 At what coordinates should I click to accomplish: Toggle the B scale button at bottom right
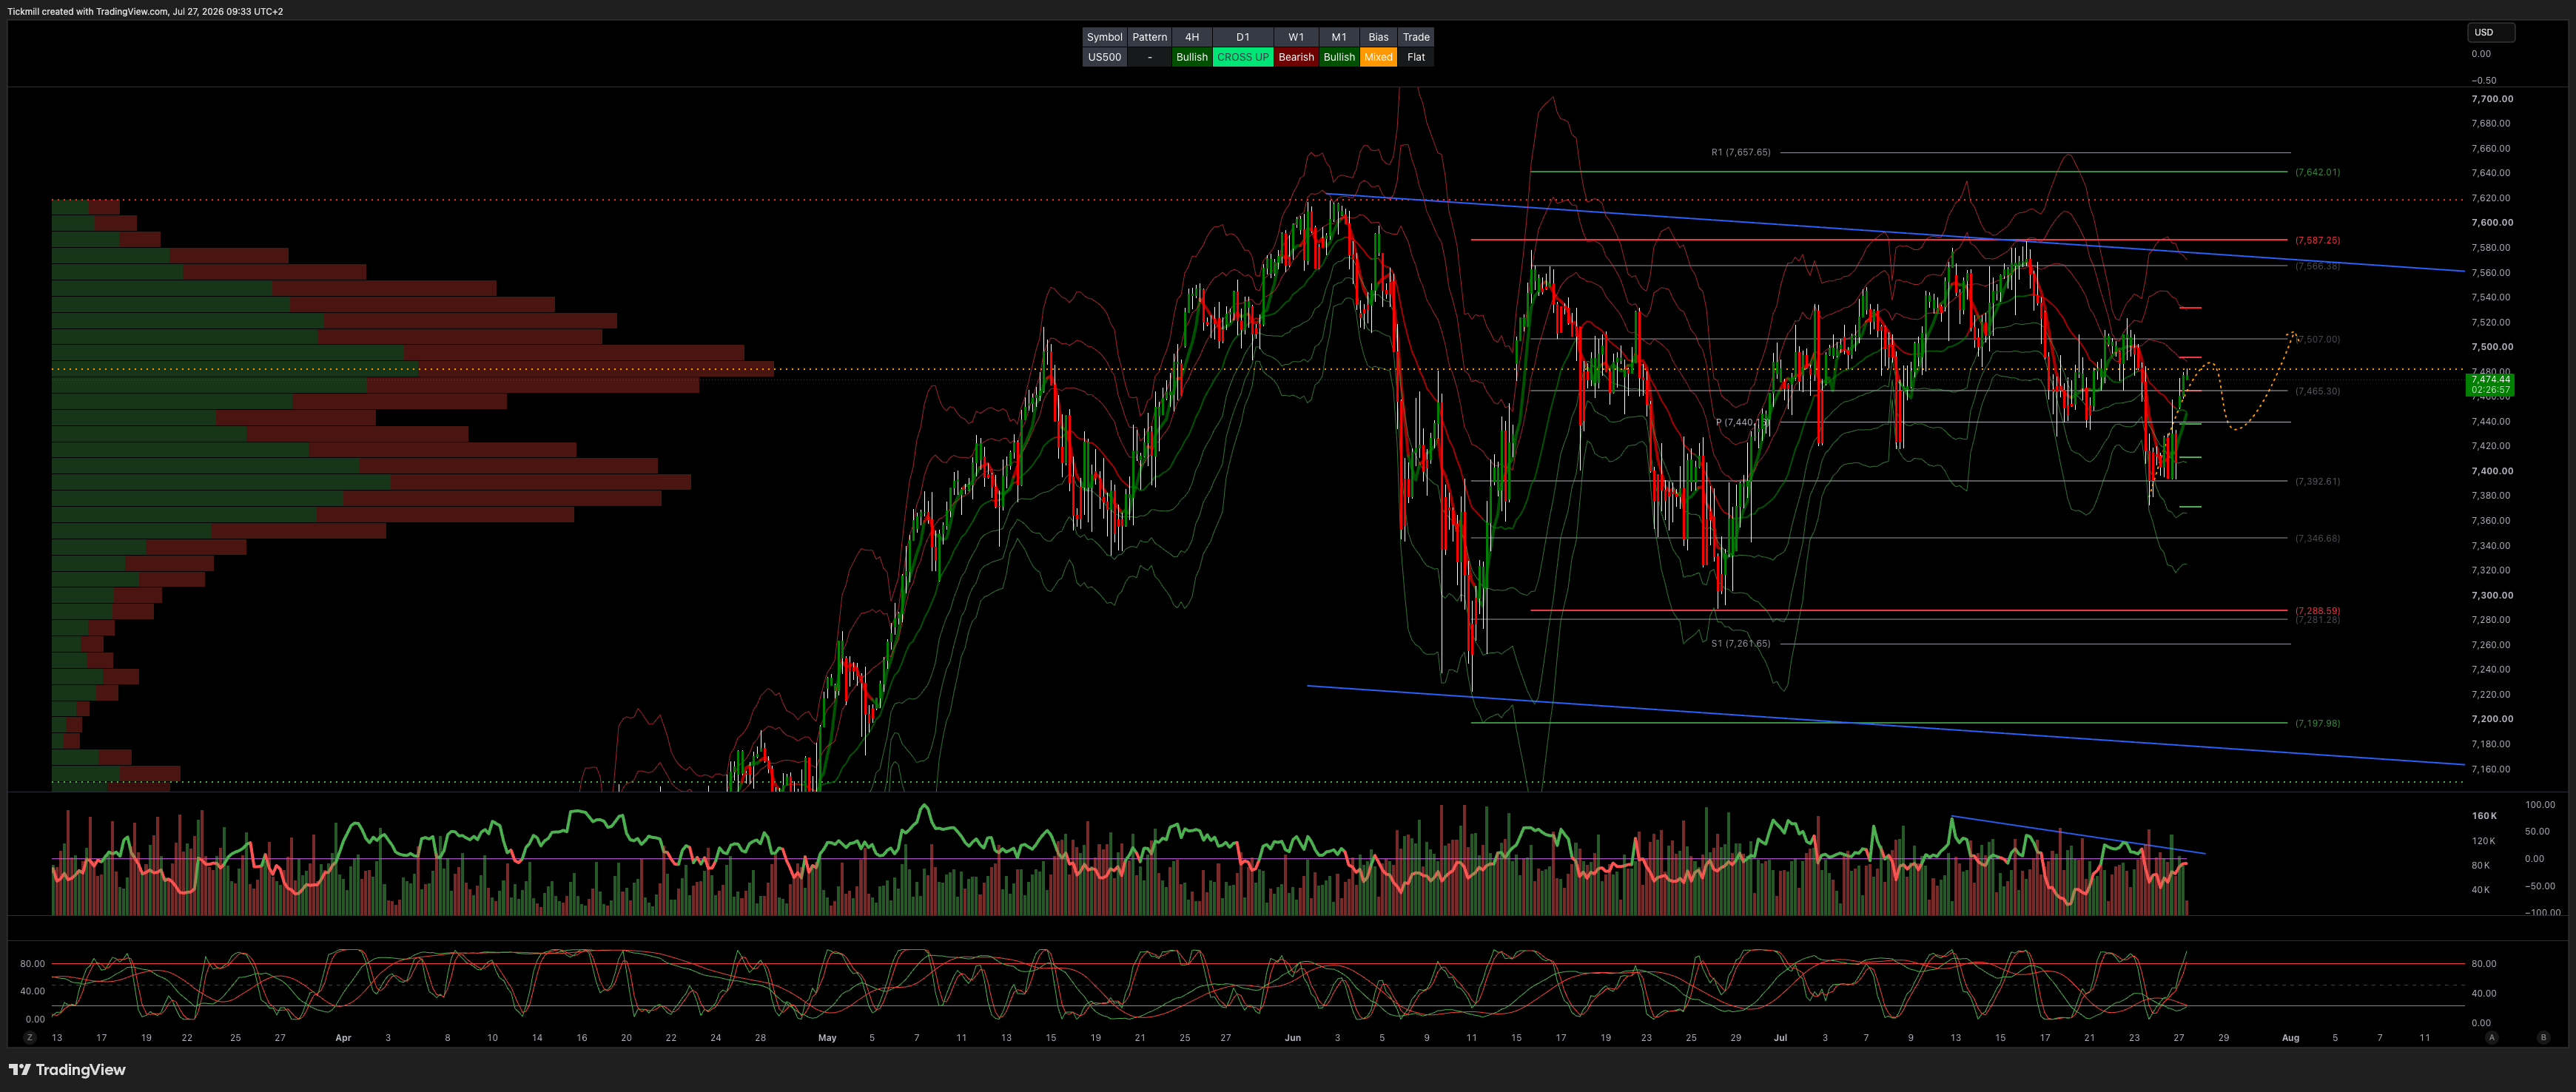[2543, 1037]
